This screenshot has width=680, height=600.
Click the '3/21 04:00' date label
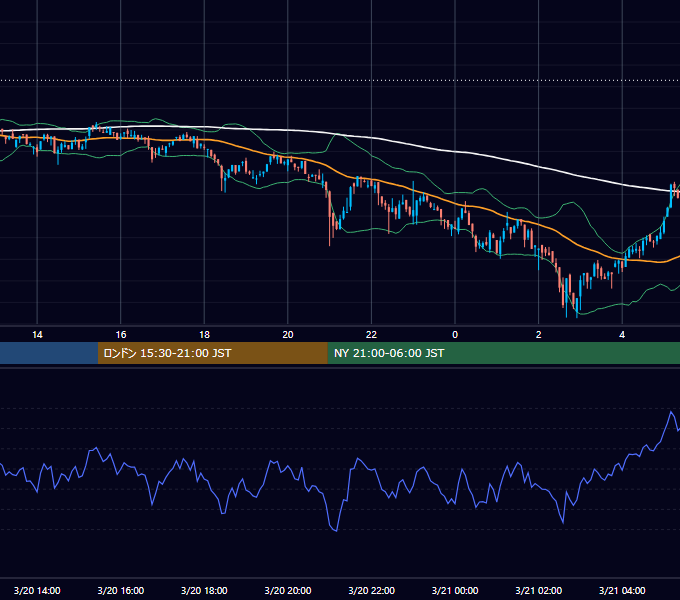(x=622, y=590)
